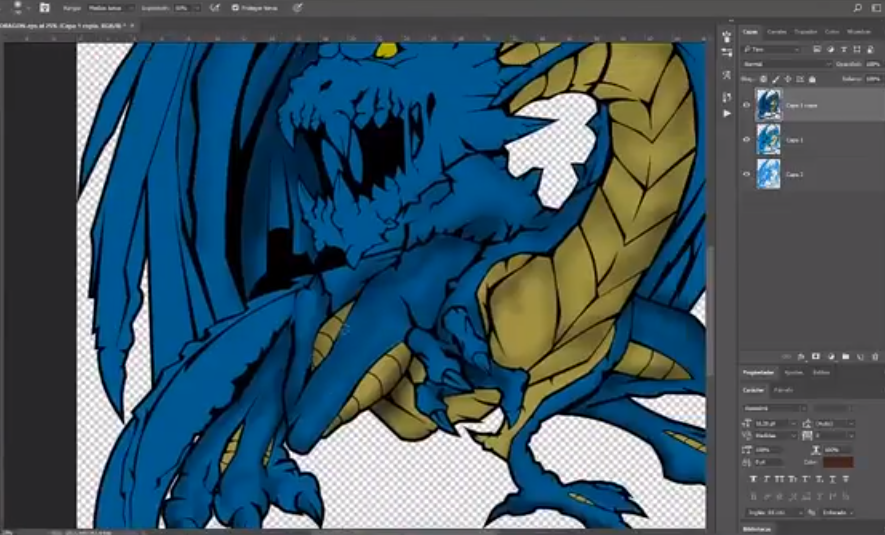The image size is (885, 535).
Task: Lock all padlock icon
Action: (x=812, y=79)
